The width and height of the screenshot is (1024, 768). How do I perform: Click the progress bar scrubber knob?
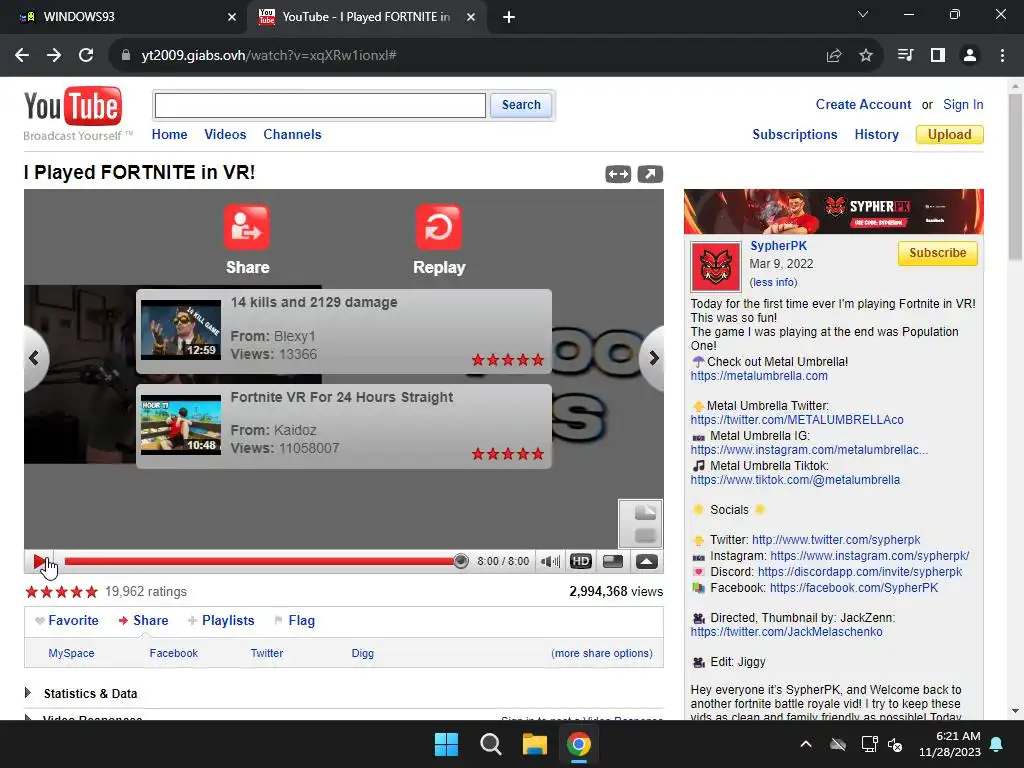point(460,561)
